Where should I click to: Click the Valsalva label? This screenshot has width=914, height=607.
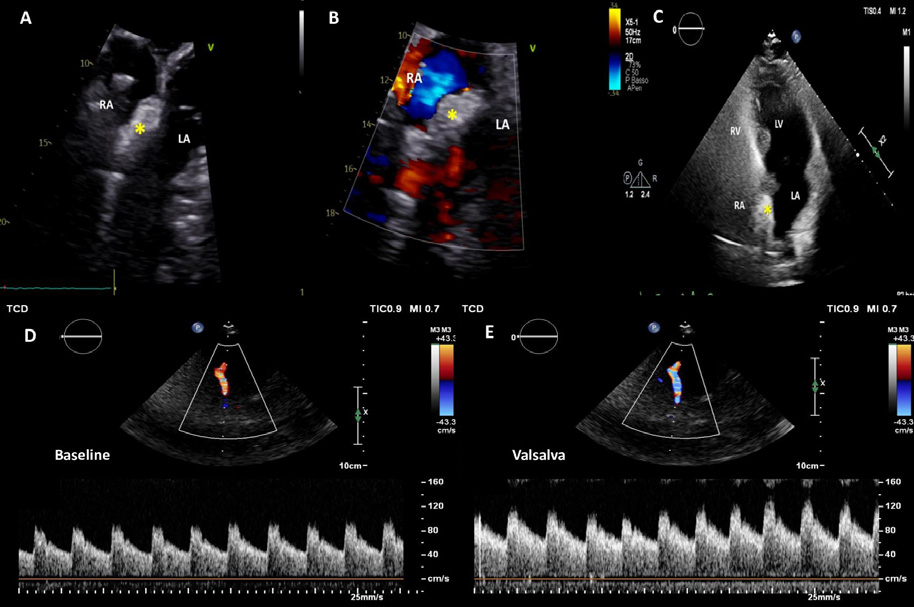click(541, 454)
